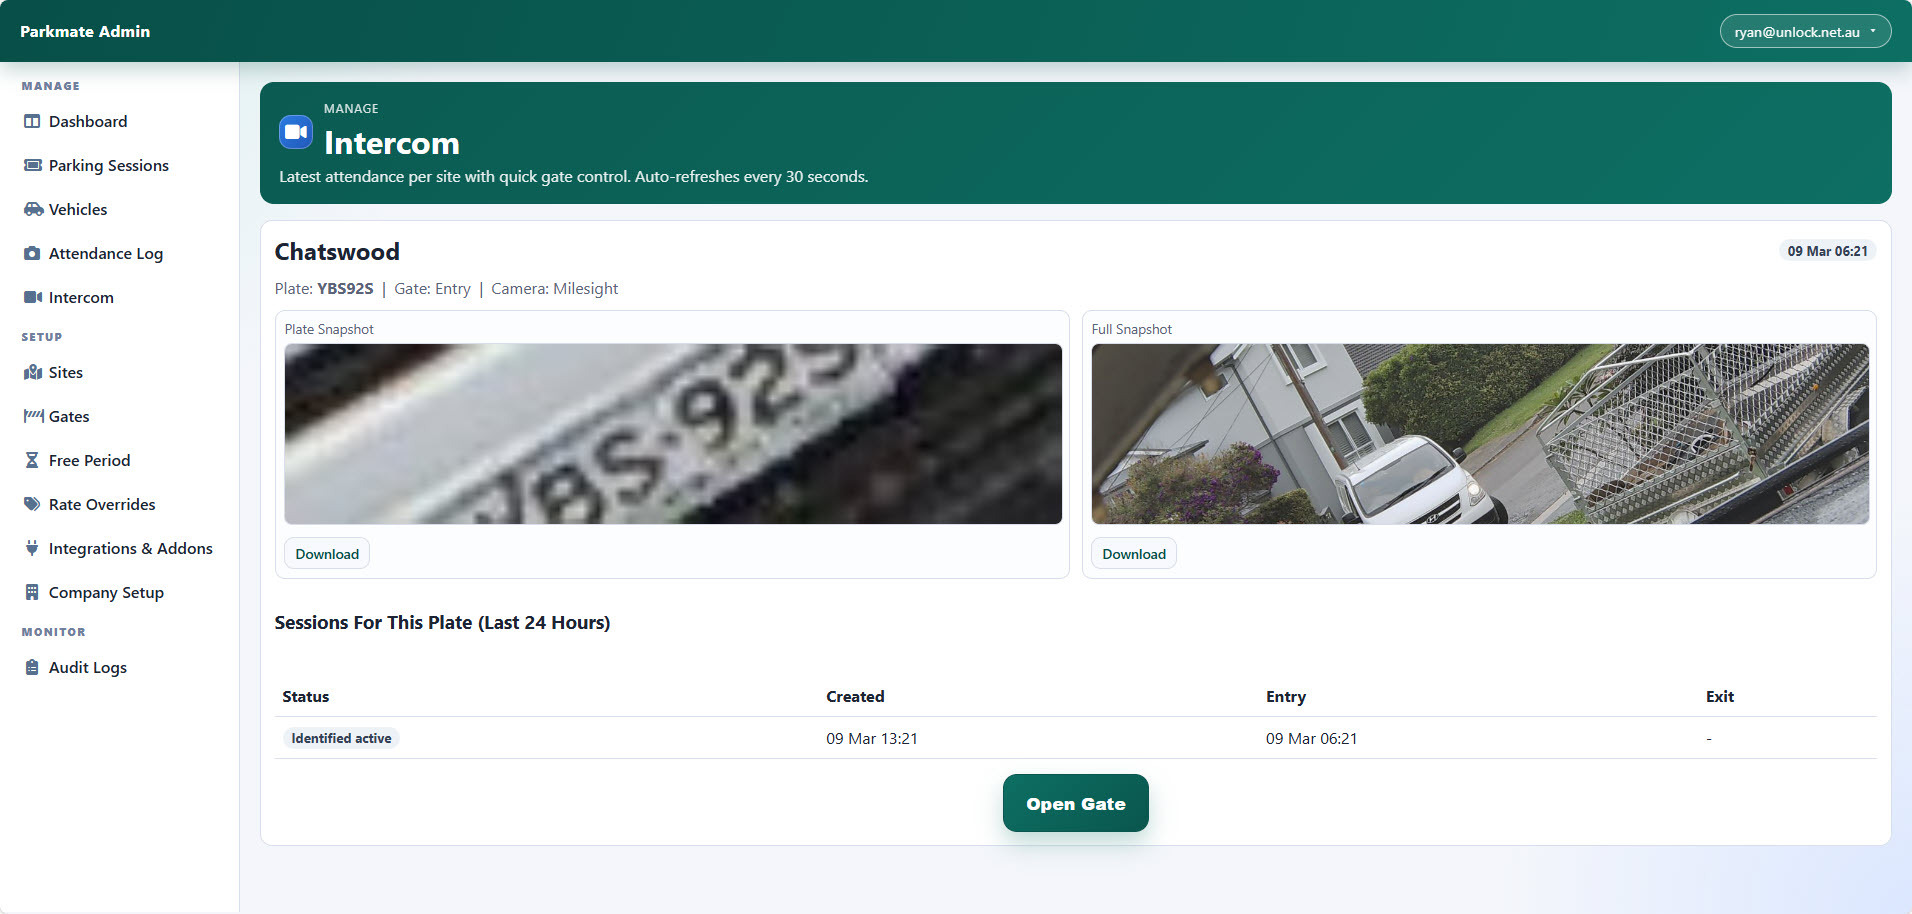Viewport: 1912px width, 914px height.
Task: View the full snapshot van thumbnail
Action: coord(1479,434)
